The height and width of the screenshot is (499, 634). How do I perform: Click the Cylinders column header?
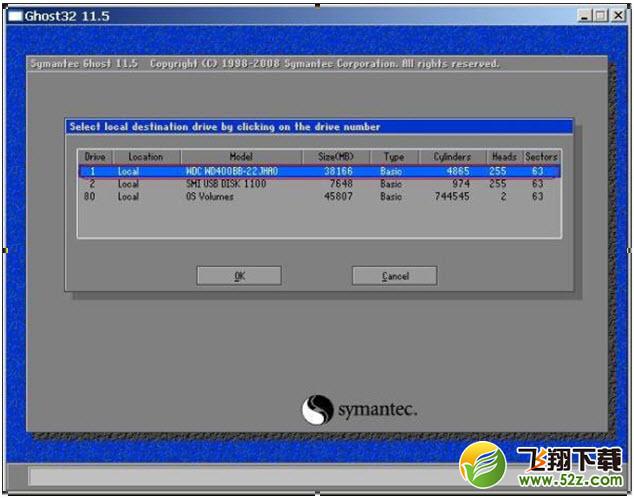pos(452,156)
